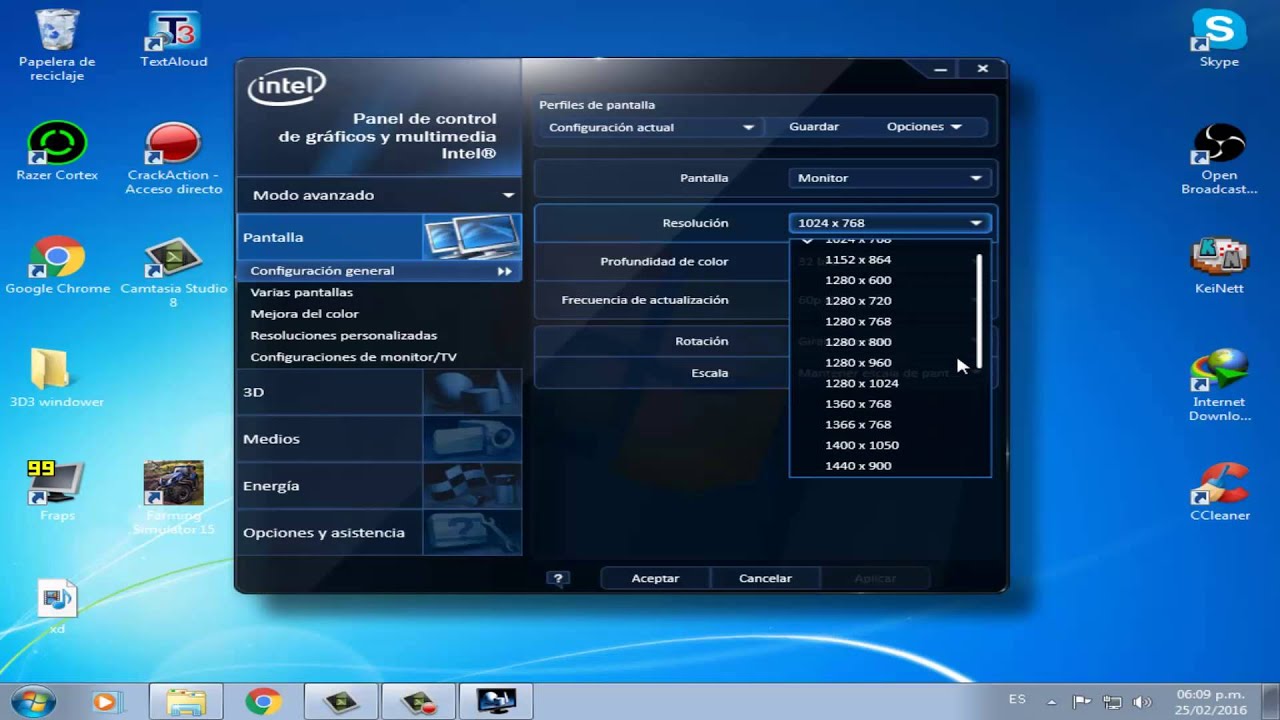The width and height of the screenshot is (1280, 720).
Task: Launch Razer Cortex from the desktop
Action: 57,152
